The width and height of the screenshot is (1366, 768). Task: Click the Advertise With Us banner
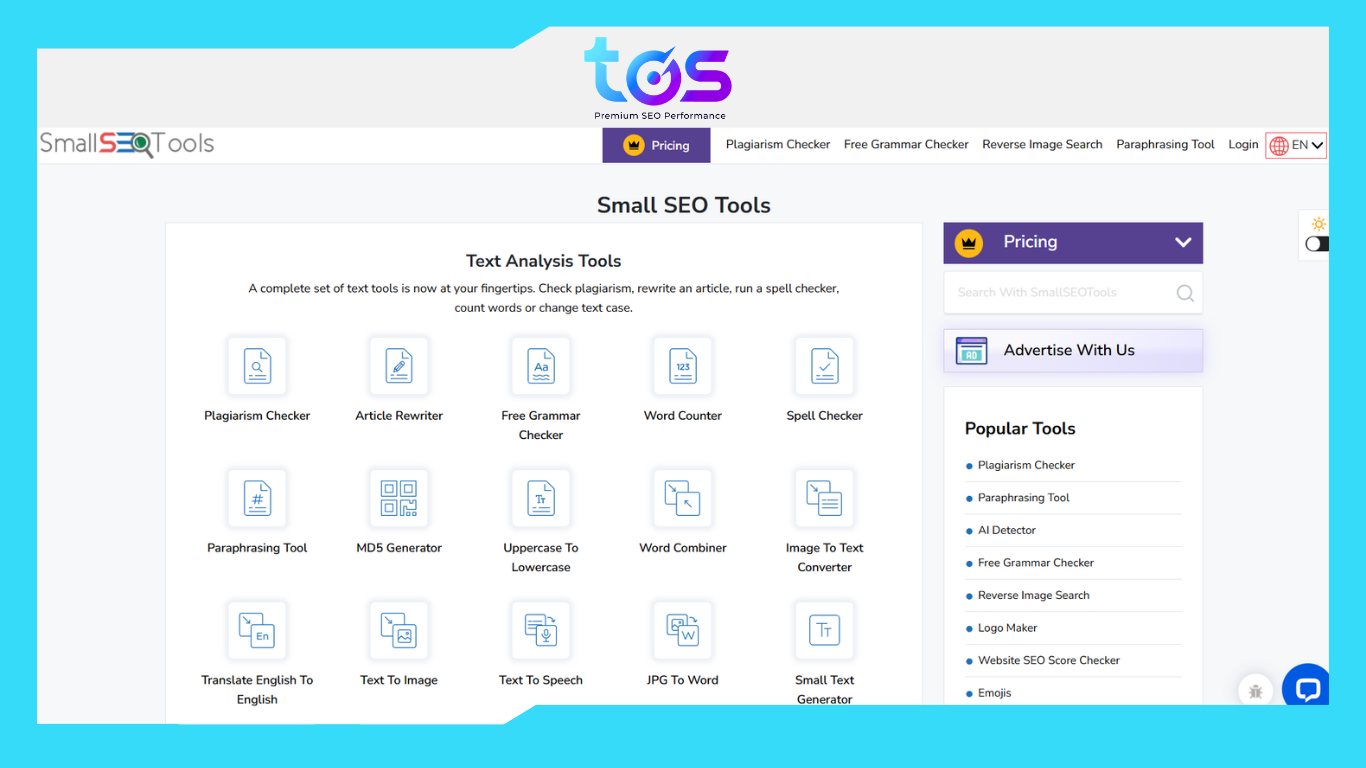(1072, 350)
